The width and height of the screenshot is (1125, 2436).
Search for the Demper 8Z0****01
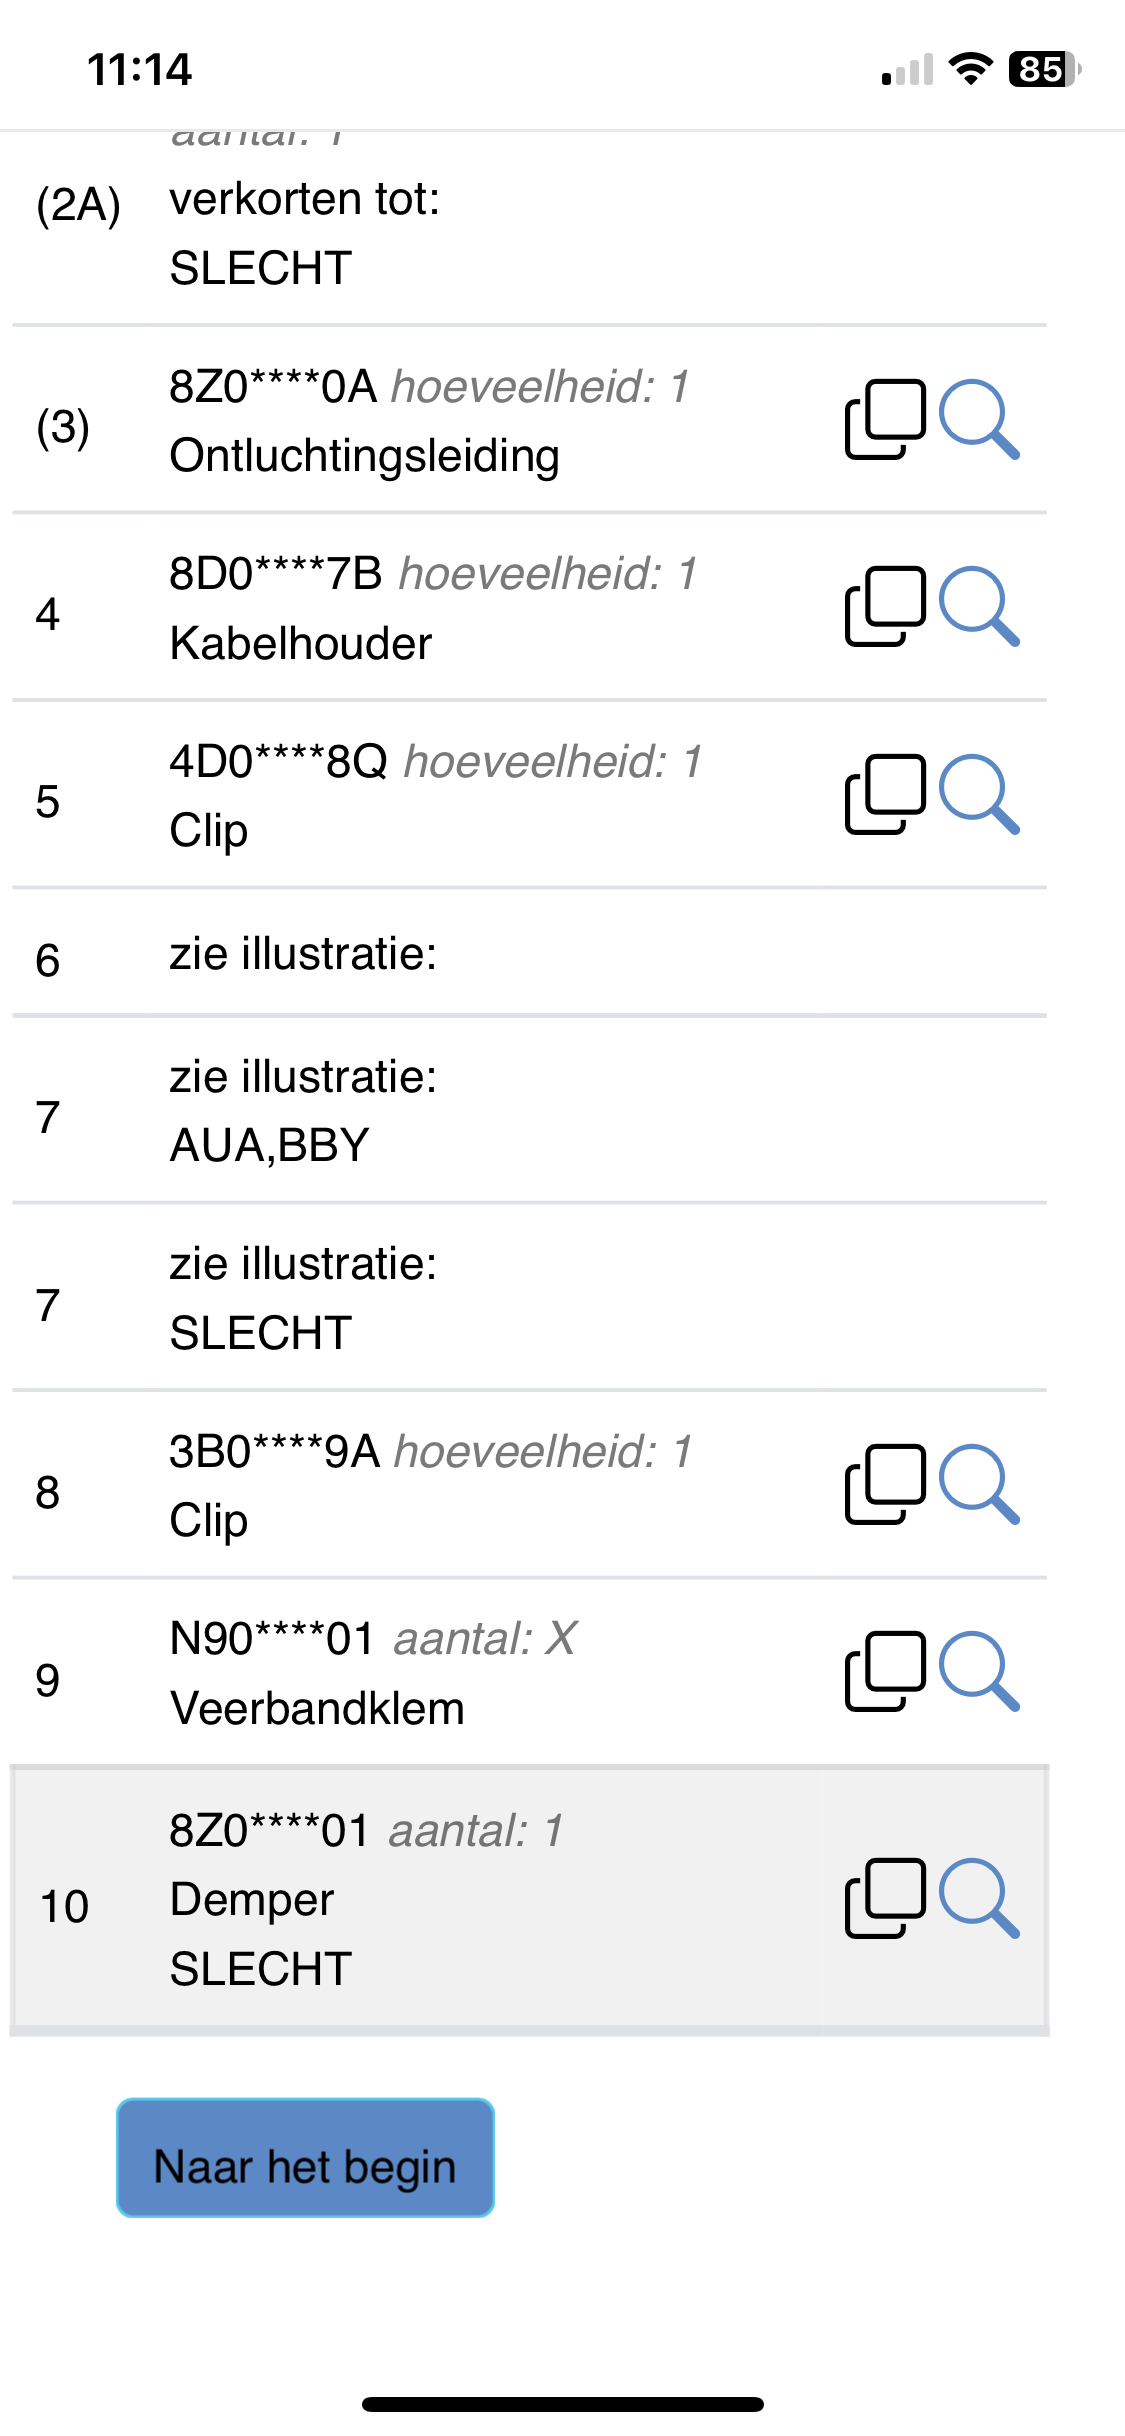tap(979, 1898)
